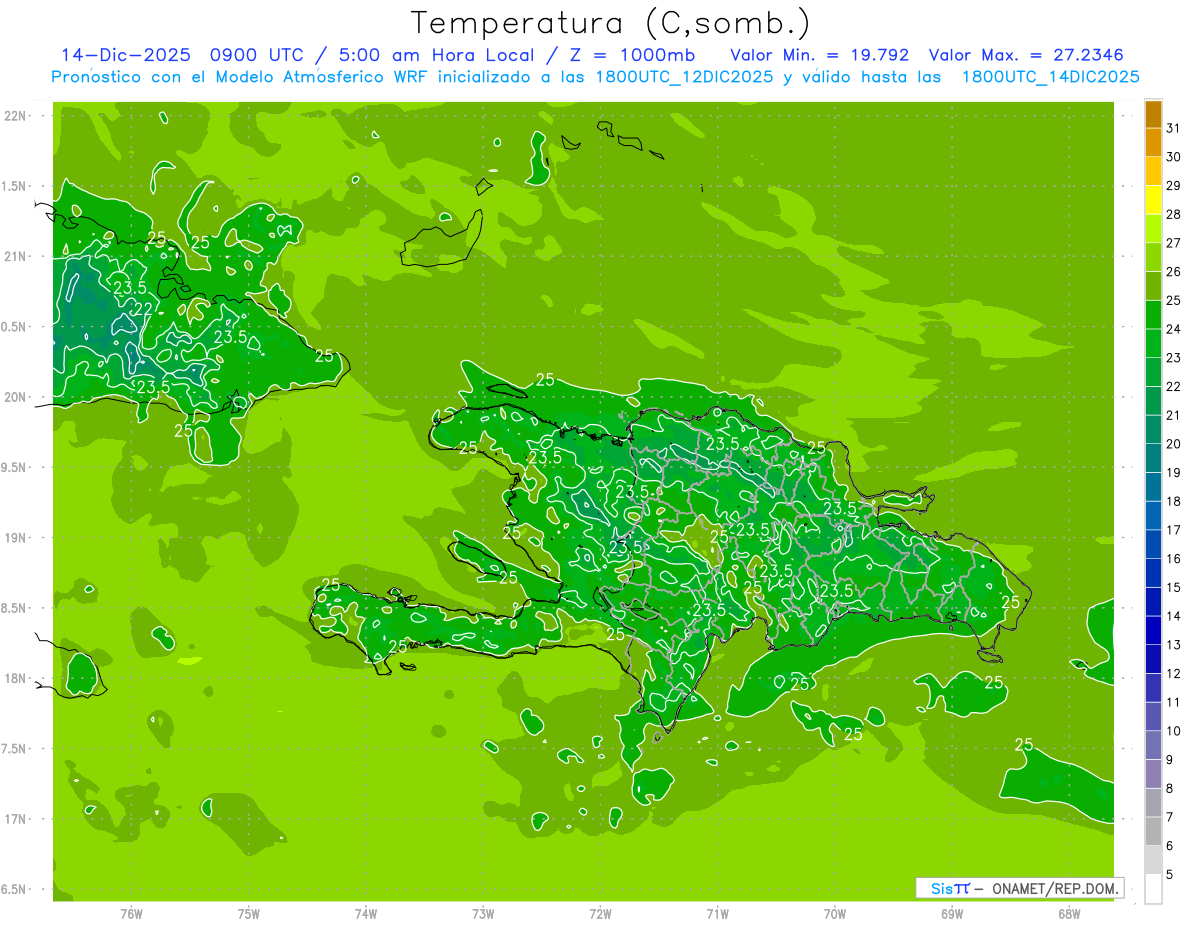Click the '1800UTC_14DIC2025' valid-until time text
The image size is (1200, 927).
(1050, 77)
